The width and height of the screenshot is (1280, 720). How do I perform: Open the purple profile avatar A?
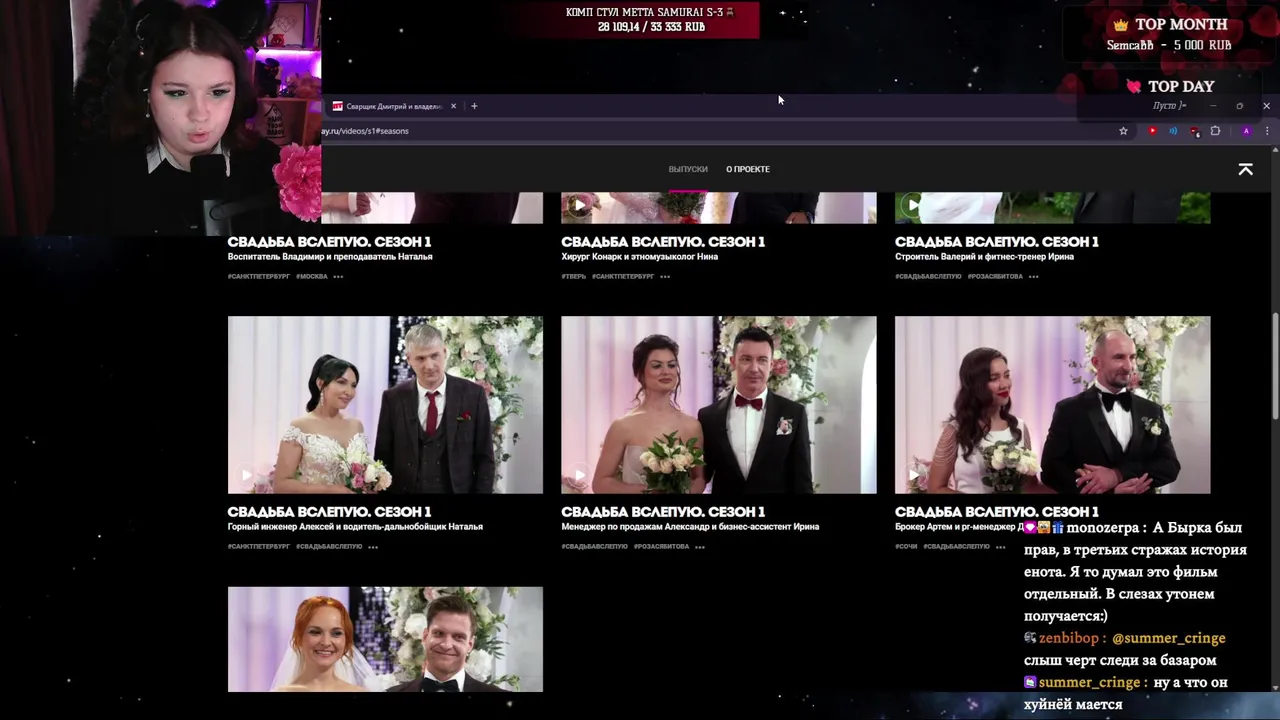click(1246, 131)
